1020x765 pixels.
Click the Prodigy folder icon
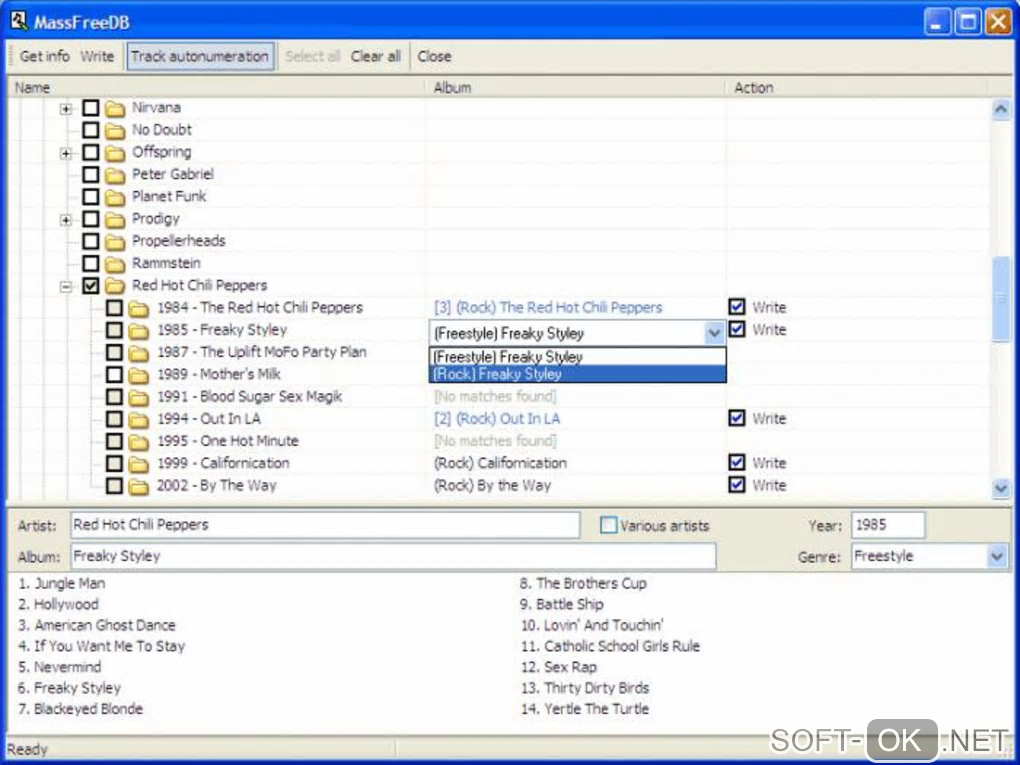tap(115, 219)
